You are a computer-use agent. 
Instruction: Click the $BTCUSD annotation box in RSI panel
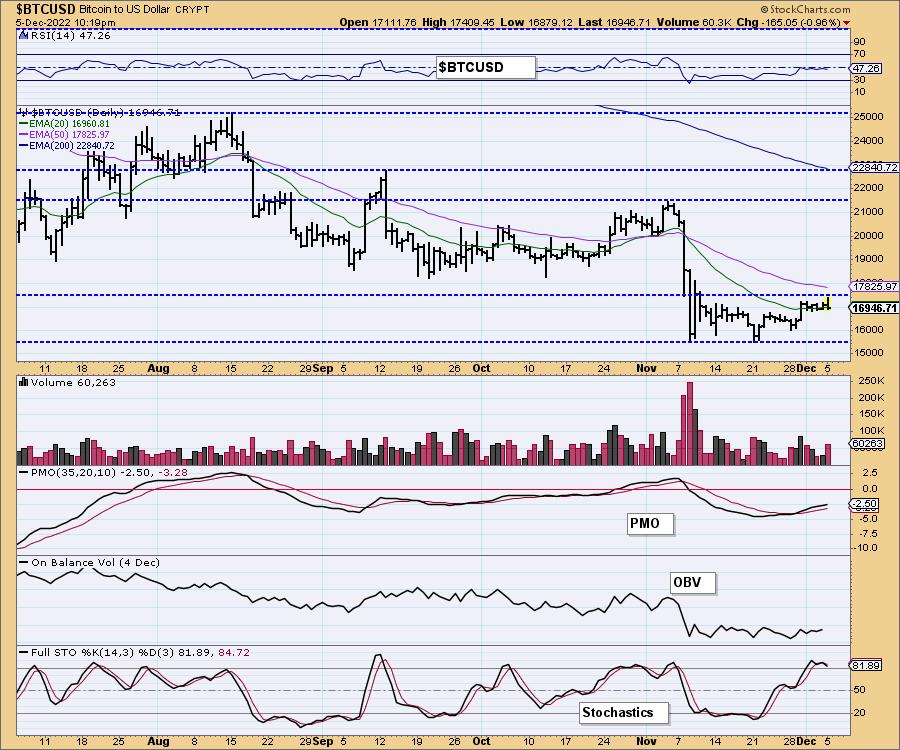(x=486, y=67)
